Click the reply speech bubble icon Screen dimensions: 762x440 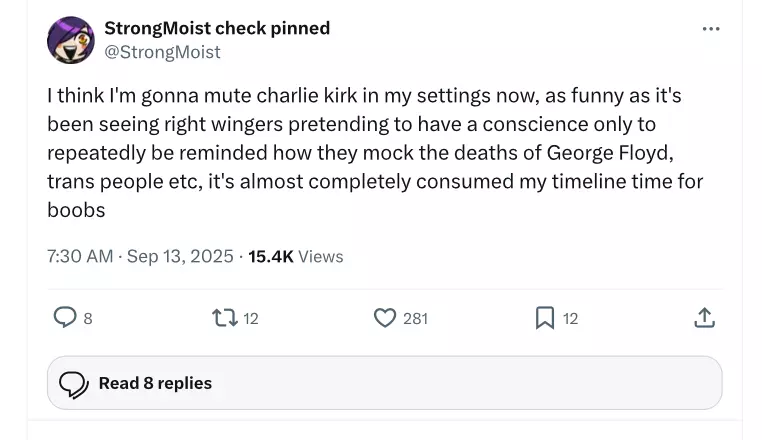[65, 317]
